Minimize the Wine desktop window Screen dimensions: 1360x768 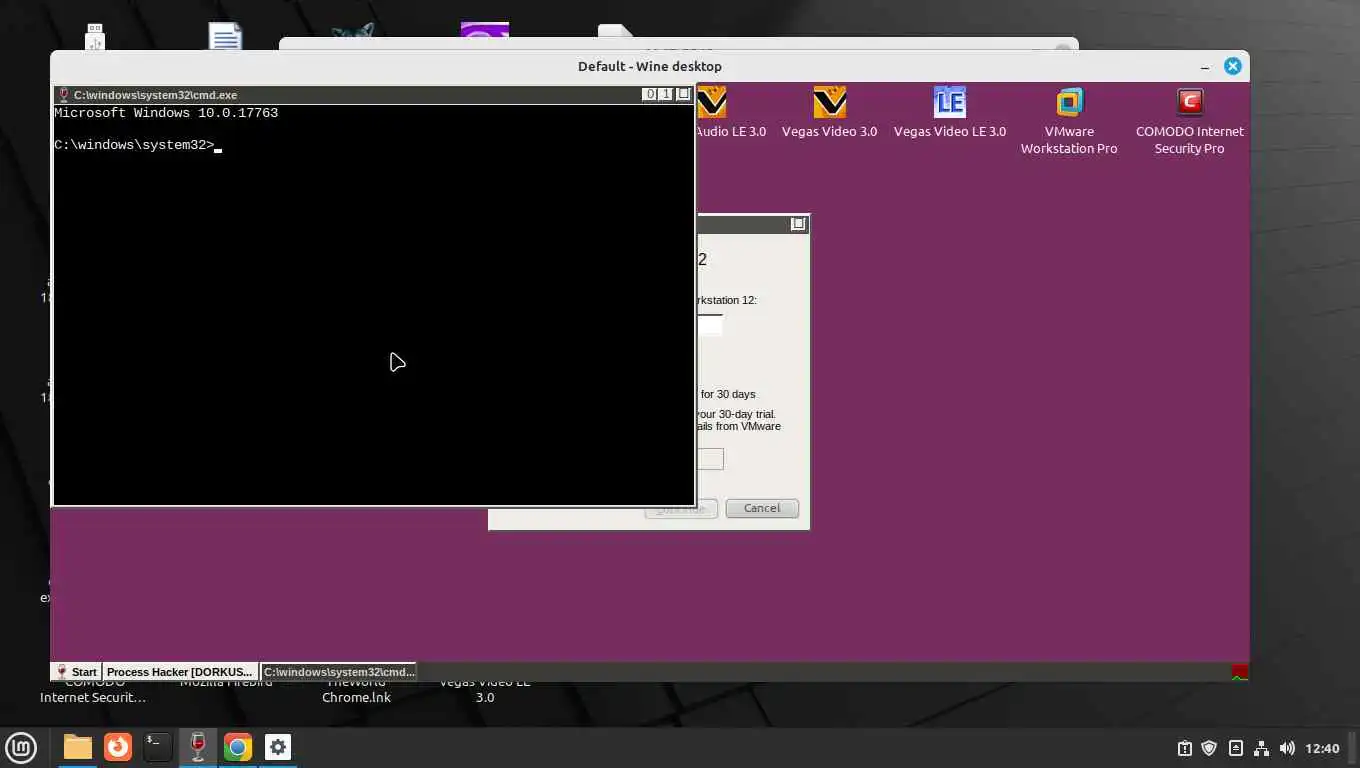coord(1205,66)
